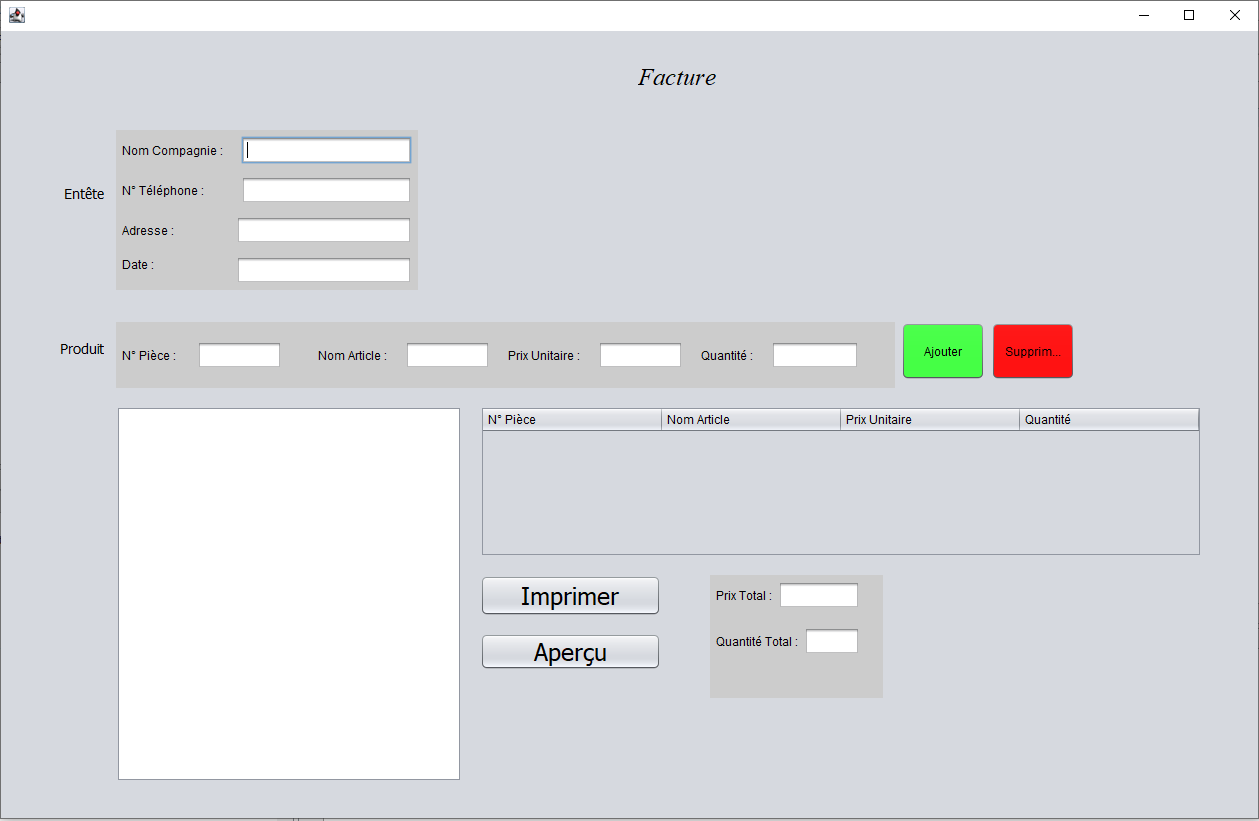The width and height of the screenshot is (1259, 821).
Task: Select the Adresse text field
Action: click(x=324, y=230)
